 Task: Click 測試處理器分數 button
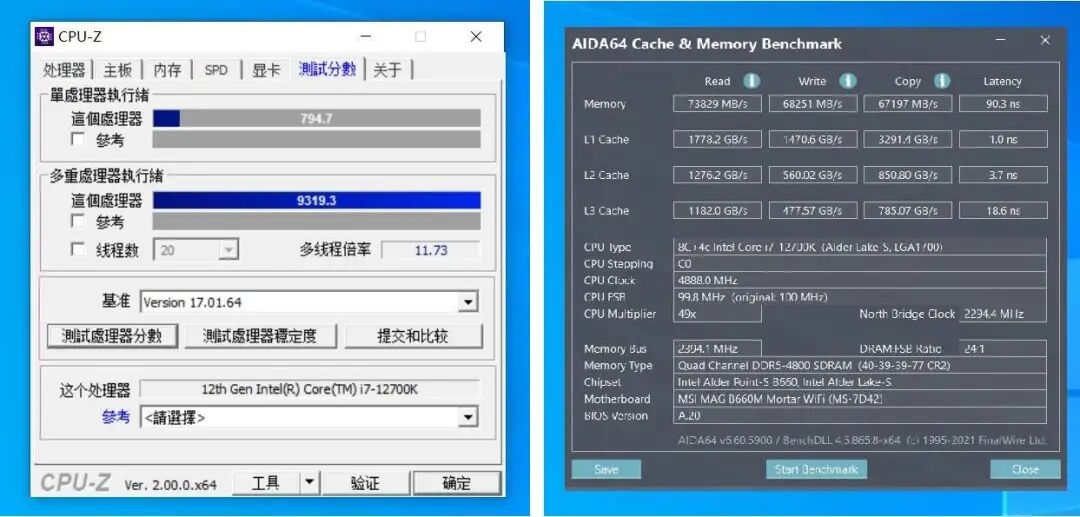112,336
